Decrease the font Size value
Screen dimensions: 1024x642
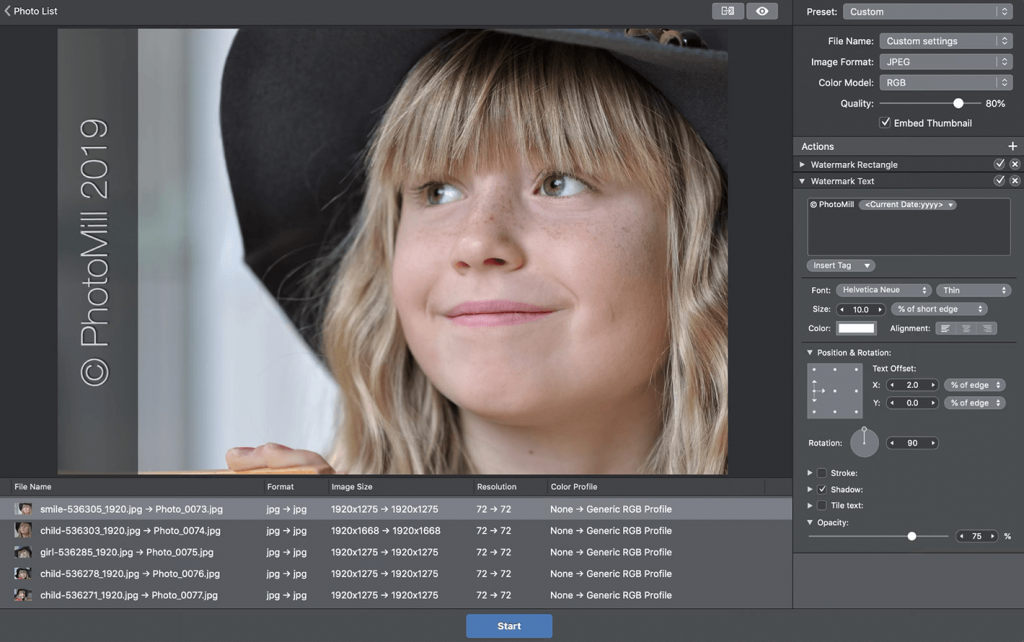click(x=842, y=310)
